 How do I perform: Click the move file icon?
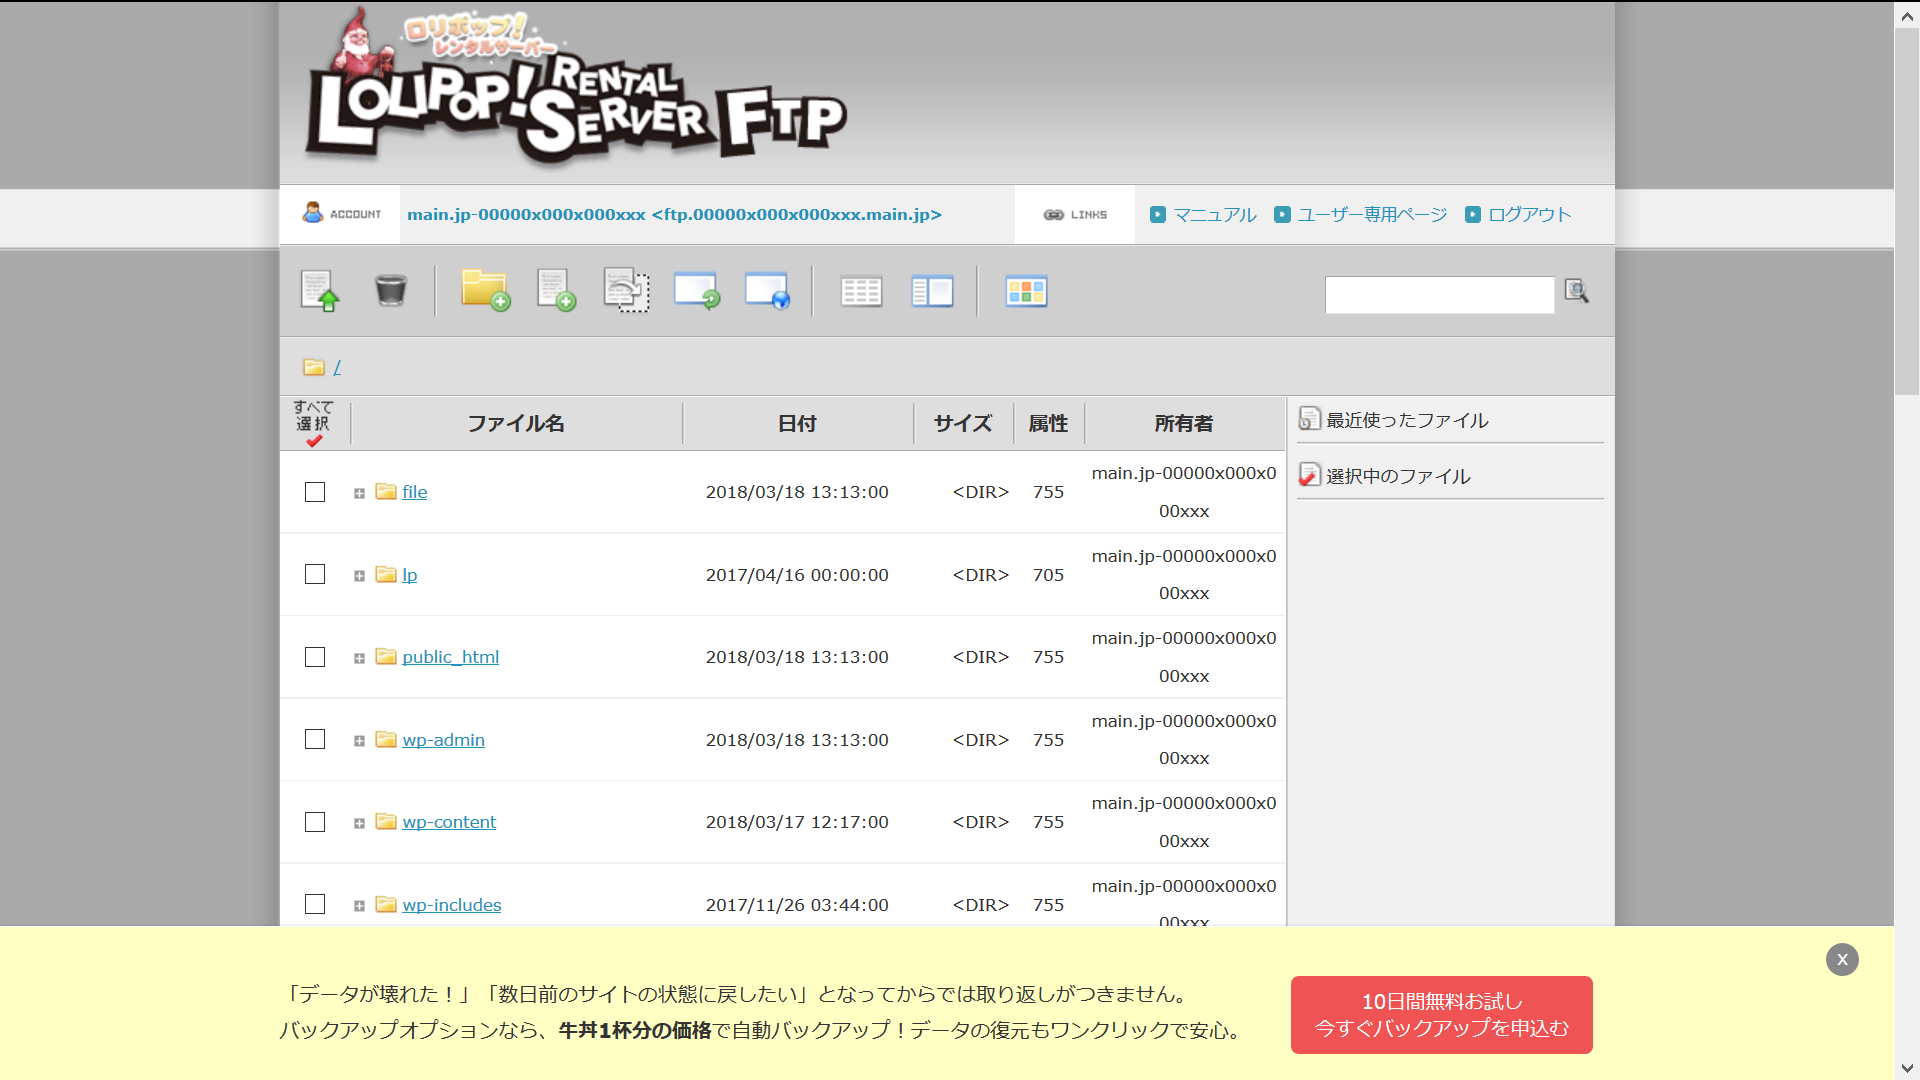click(x=626, y=291)
